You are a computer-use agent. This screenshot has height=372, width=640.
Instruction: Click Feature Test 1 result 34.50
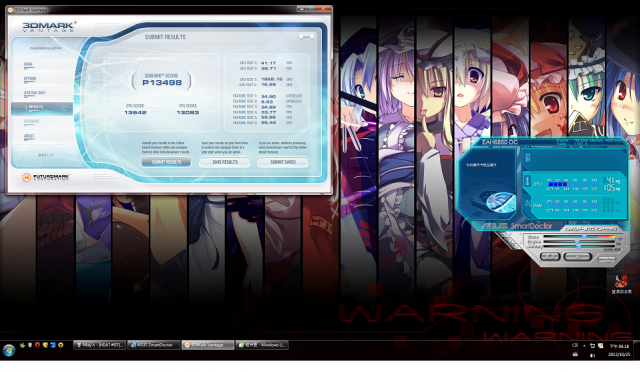click(x=268, y=96)
